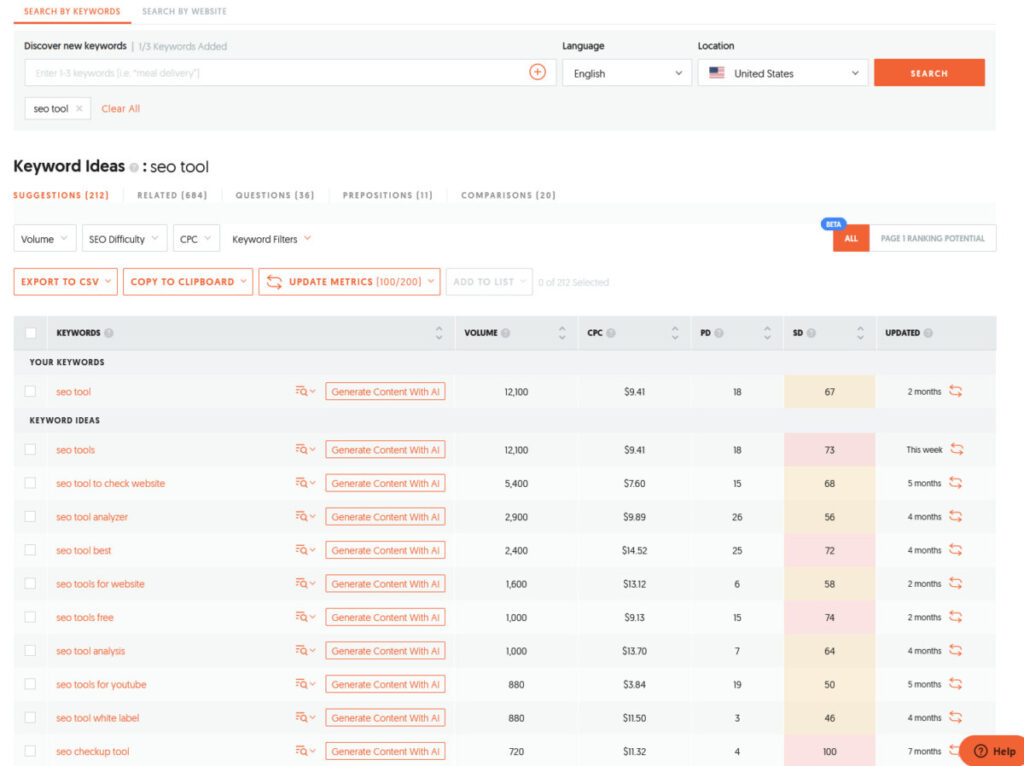Viewport: 1024px width, 766px height.
Task: Select the ALL filter button
Action: [850, 238]
